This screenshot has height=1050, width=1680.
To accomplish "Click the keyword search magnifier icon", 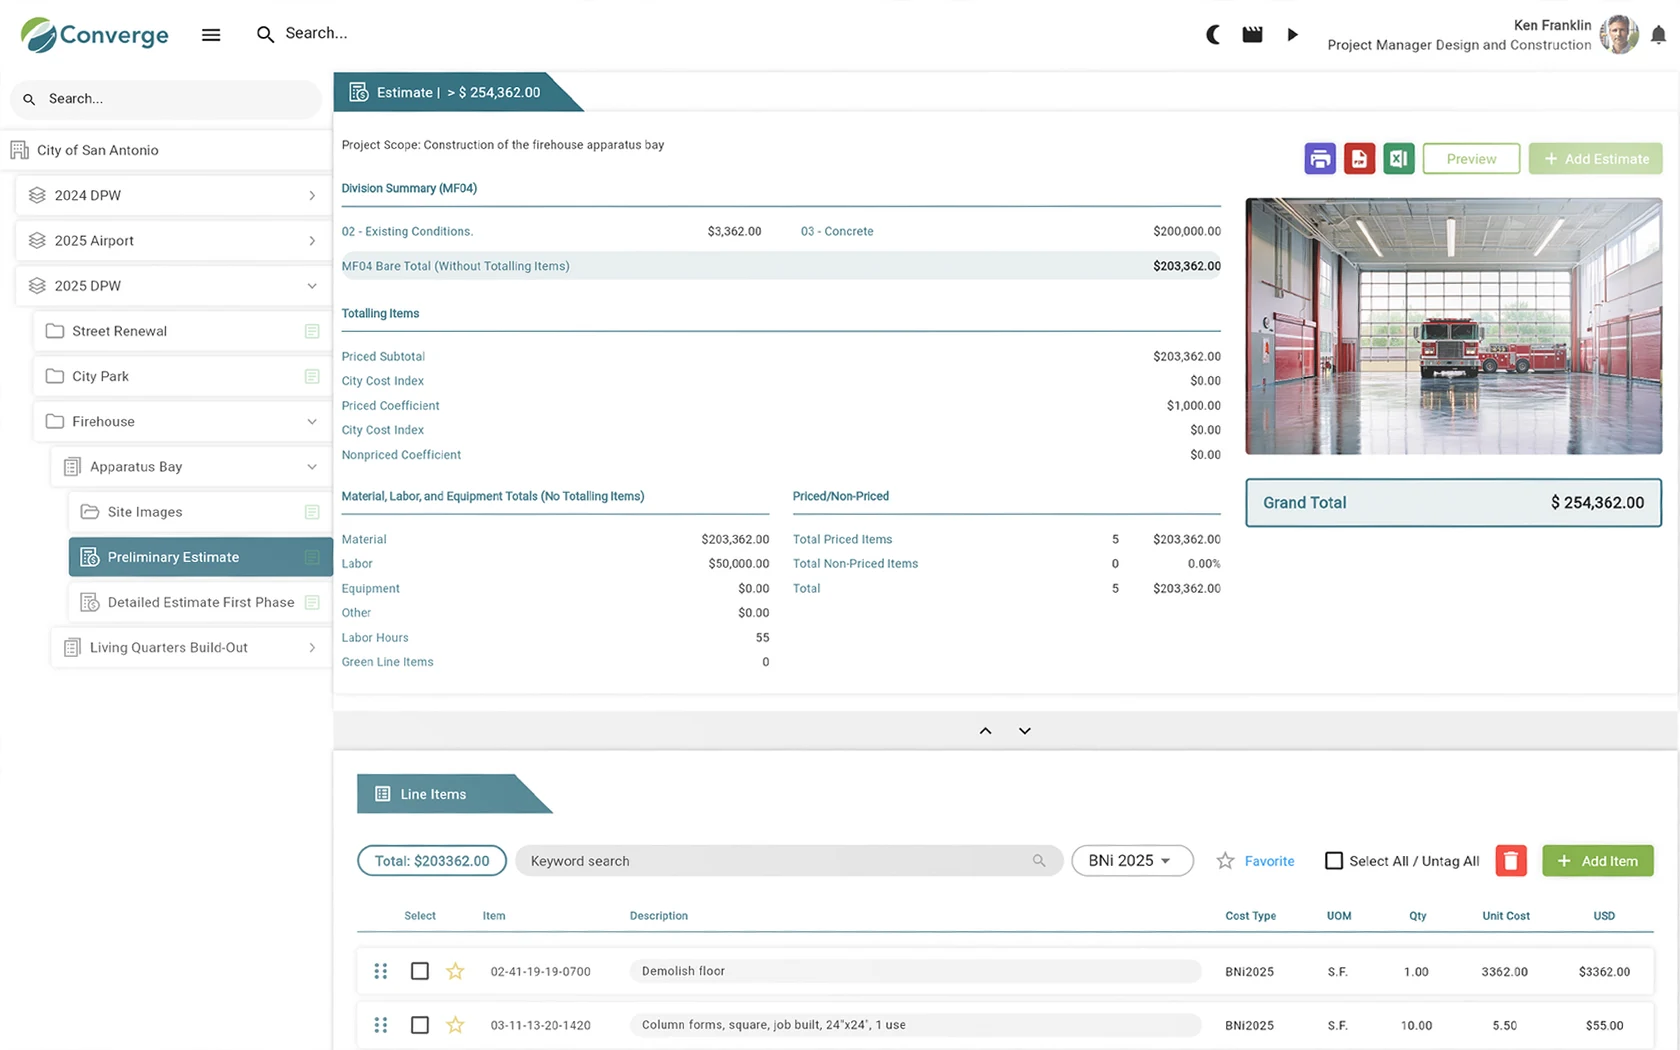I will [1039, 861].
